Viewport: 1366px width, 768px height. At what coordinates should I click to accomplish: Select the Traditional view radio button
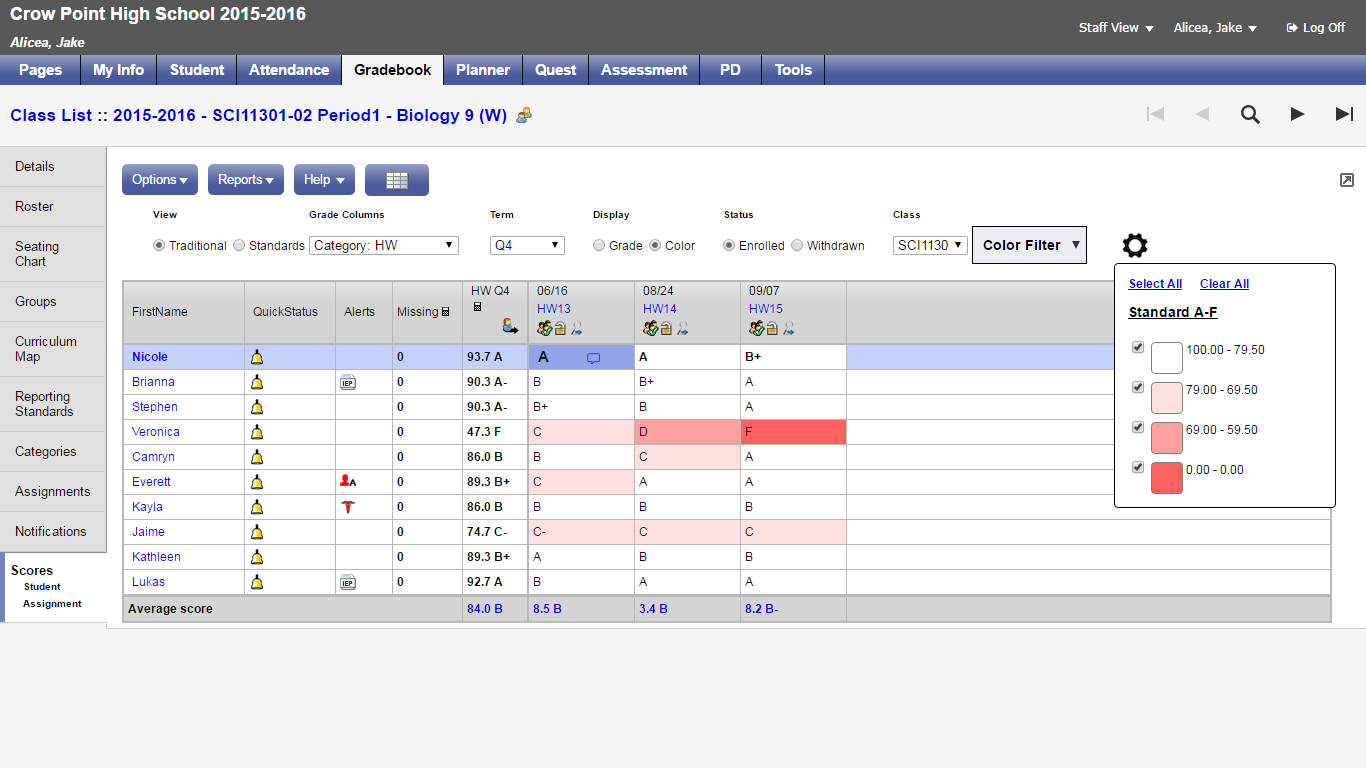coord(159,245)
